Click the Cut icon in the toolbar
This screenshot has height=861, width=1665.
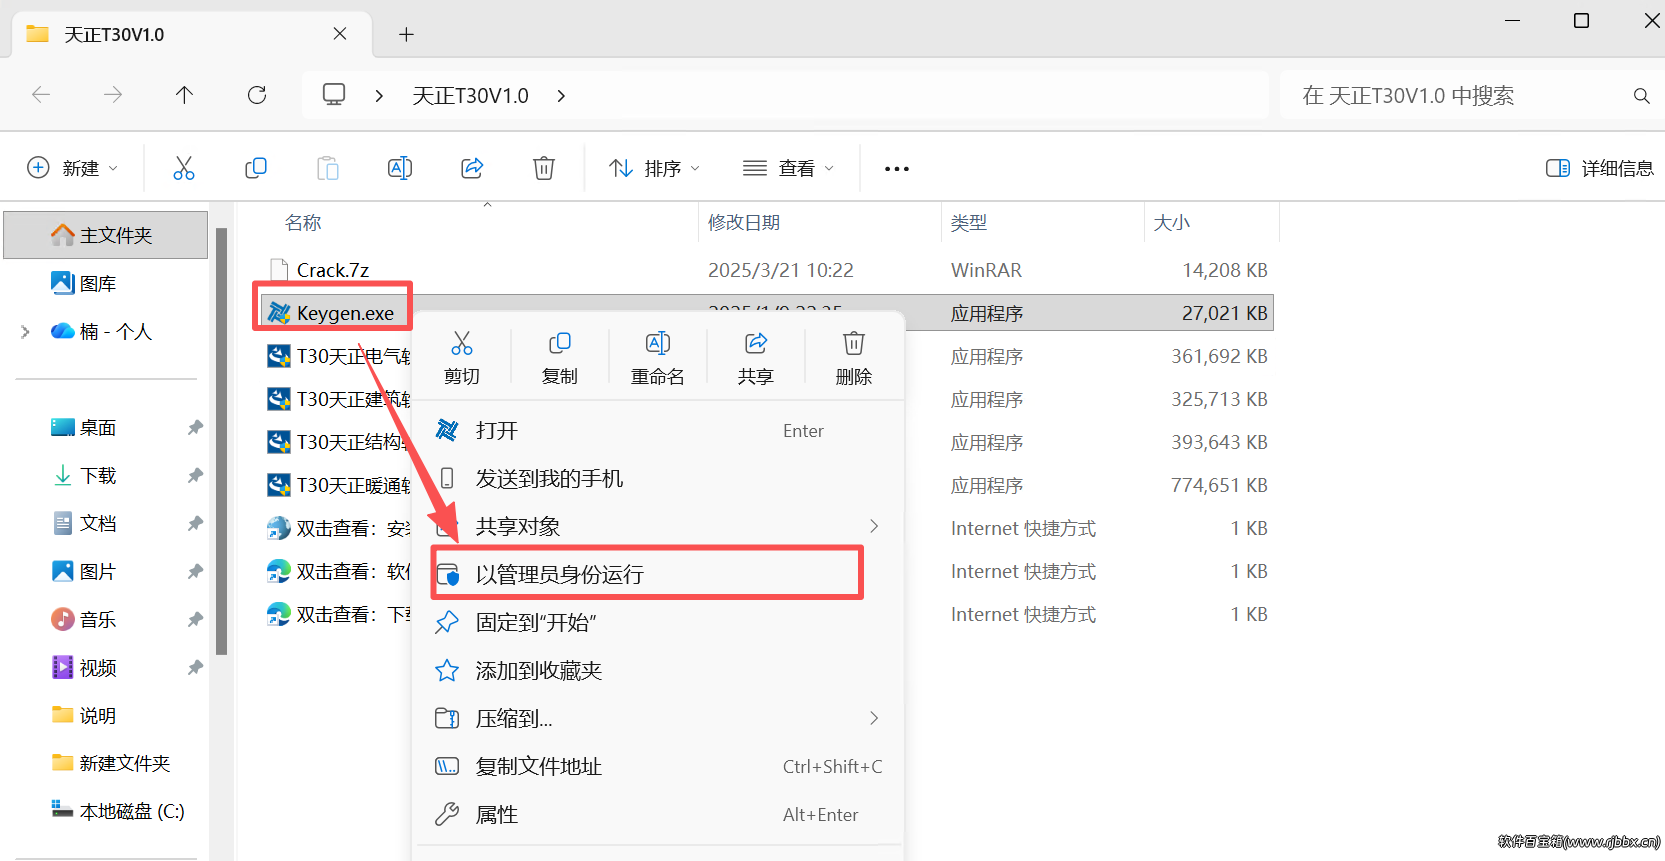pos(184,168)
